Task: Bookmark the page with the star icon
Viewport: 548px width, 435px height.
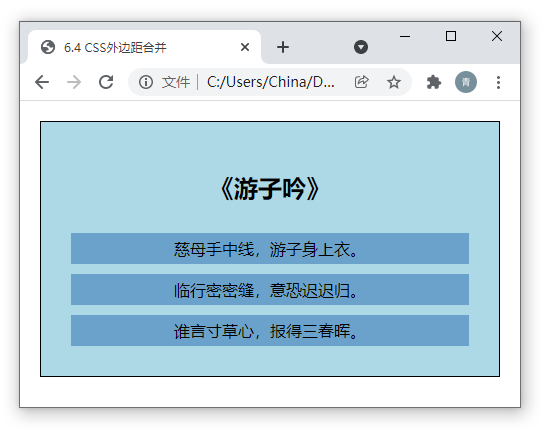Action: pyautogui.click(x=394, y=82)
